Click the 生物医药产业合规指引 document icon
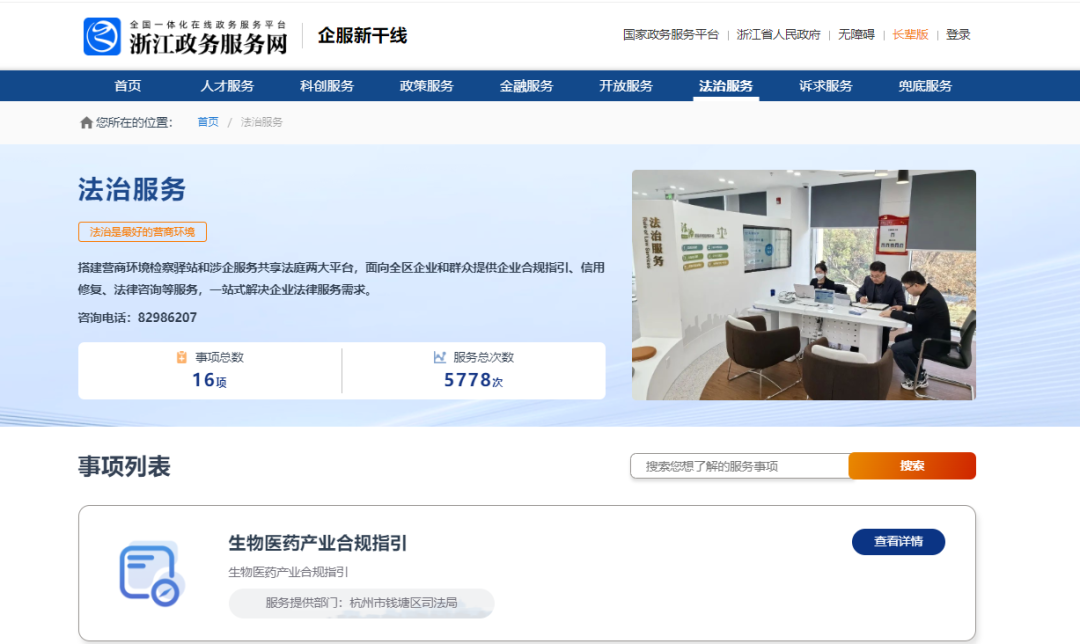1080x644 pixels. (149, 574)
